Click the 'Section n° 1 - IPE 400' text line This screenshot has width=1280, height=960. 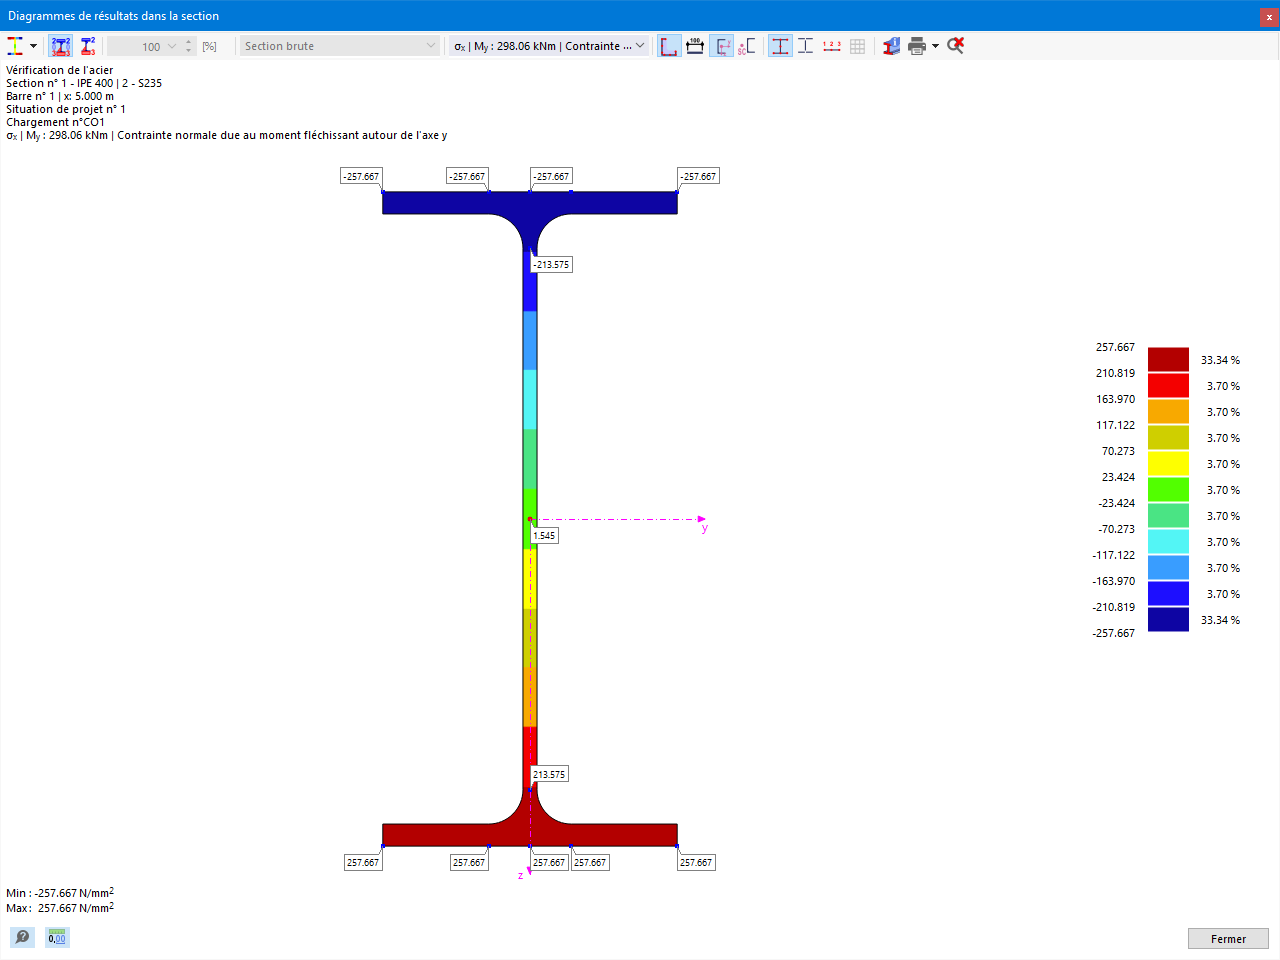[x=84, y=83]
